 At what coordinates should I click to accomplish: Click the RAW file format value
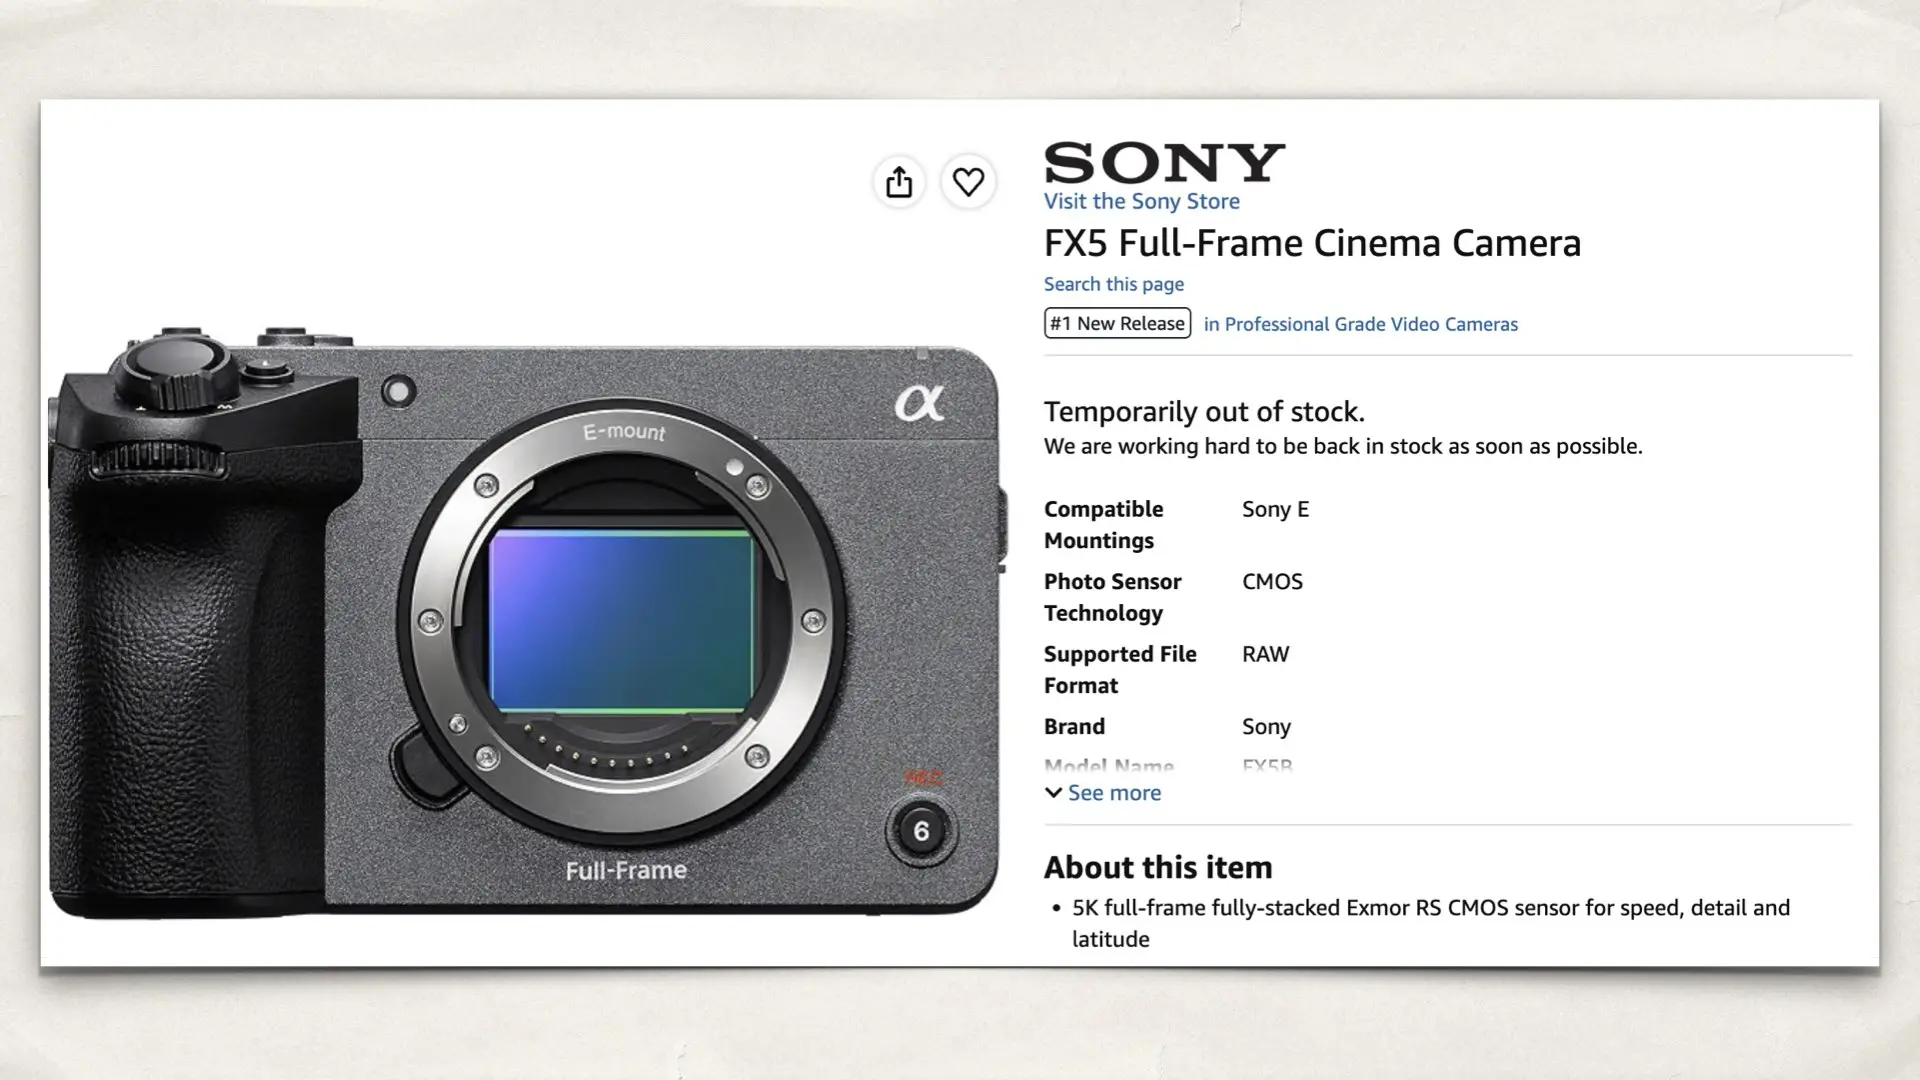(x=1265, y=654)
